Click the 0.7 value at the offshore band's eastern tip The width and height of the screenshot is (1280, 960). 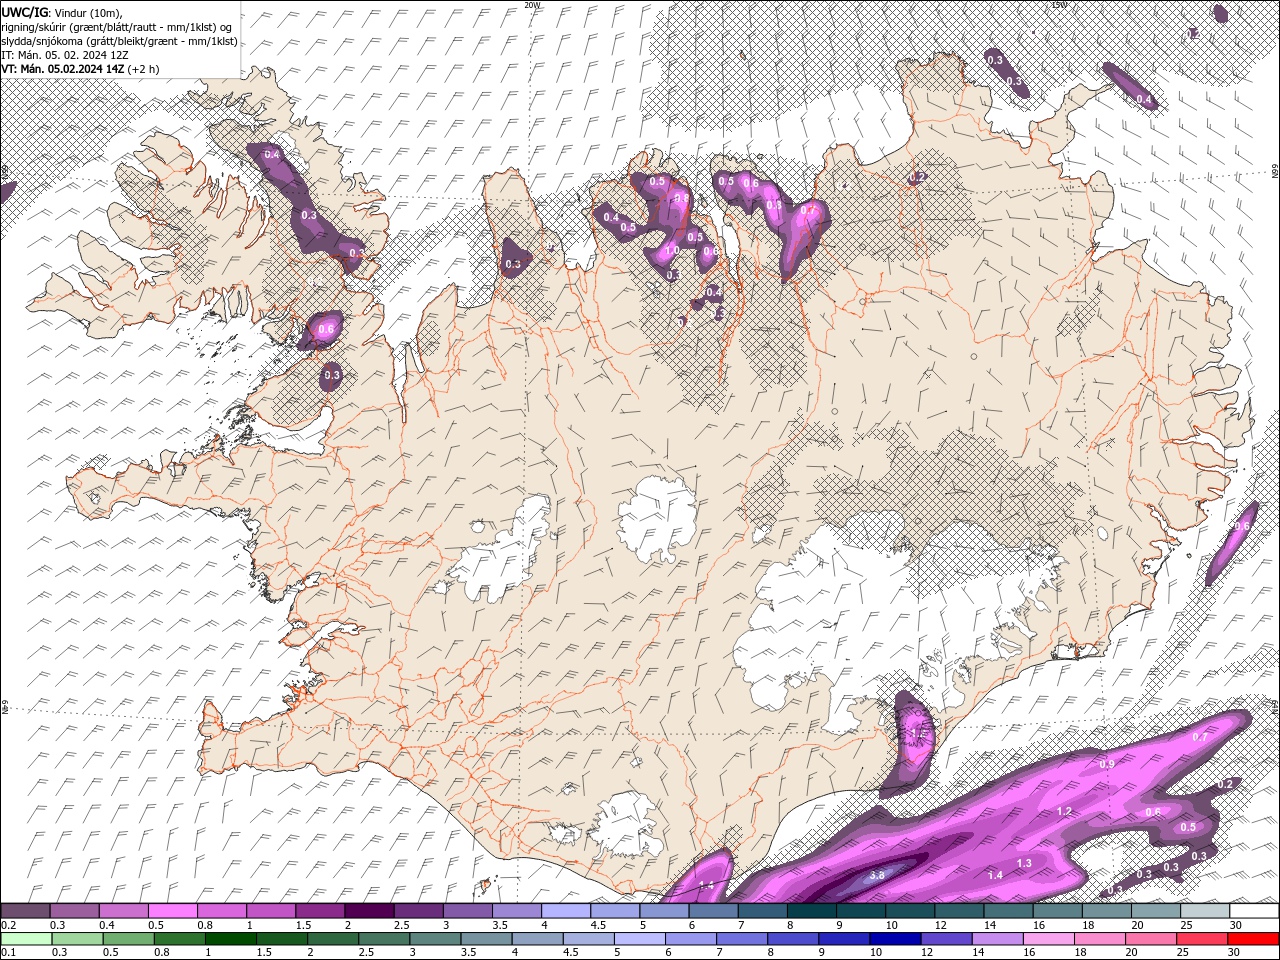pyautogui.click(x=1200, y=737)
